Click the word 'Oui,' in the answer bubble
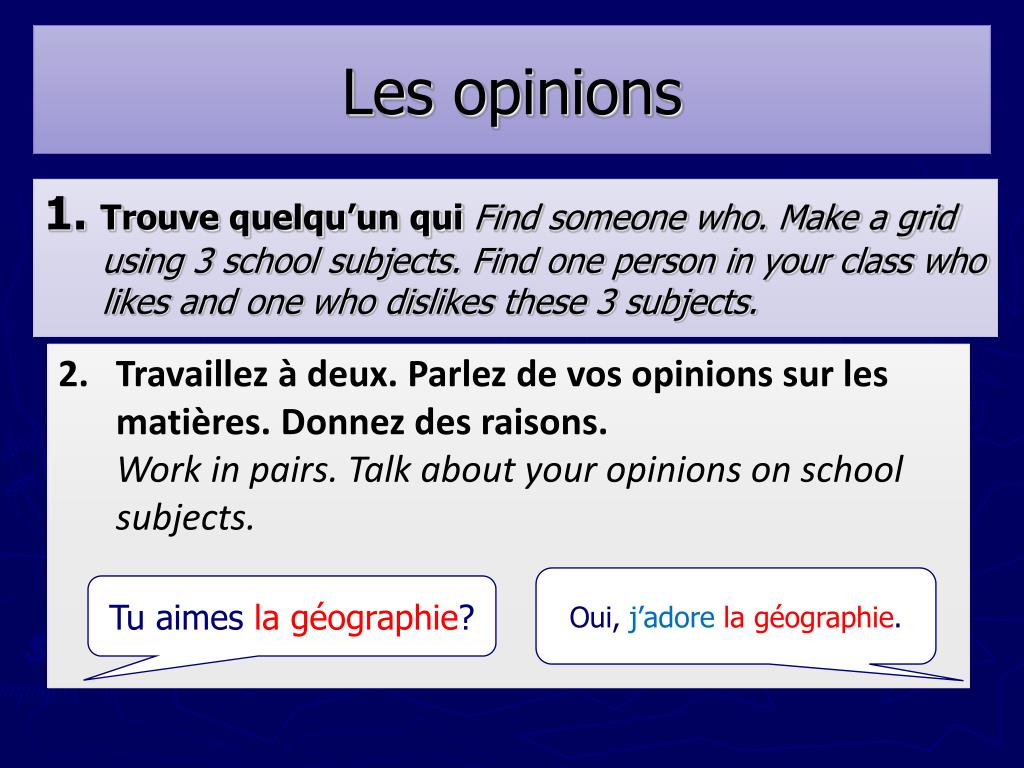The width and height of the screenshot is (1024, 768). tap(594, 618)
